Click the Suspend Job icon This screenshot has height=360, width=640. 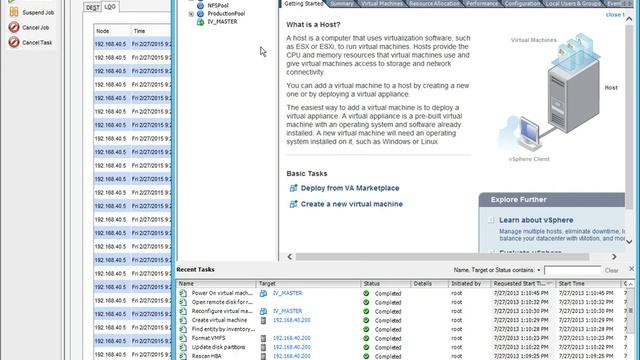tap(14, 12)
